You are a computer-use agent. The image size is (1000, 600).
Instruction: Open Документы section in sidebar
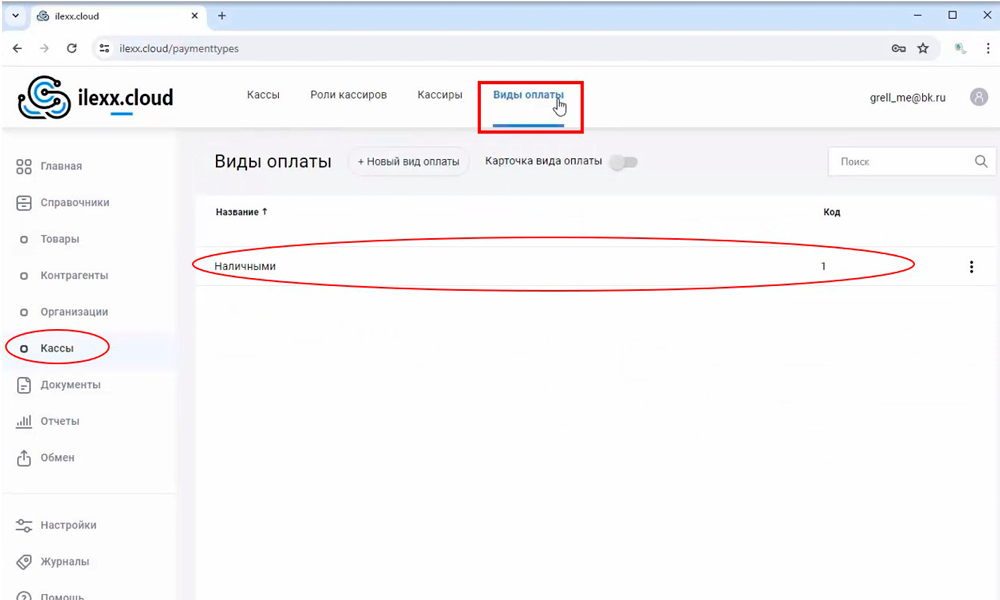(x=69, y=385)
